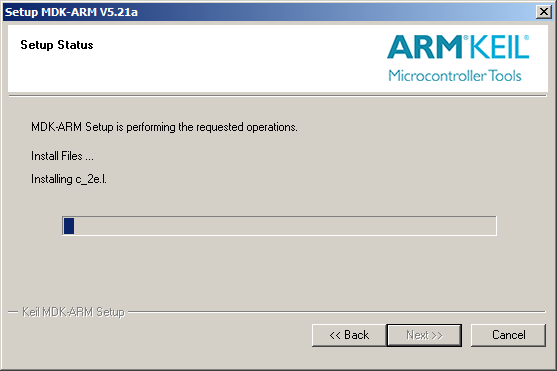
Task: Click the ARM word in the logo
Action: point(425,47)
